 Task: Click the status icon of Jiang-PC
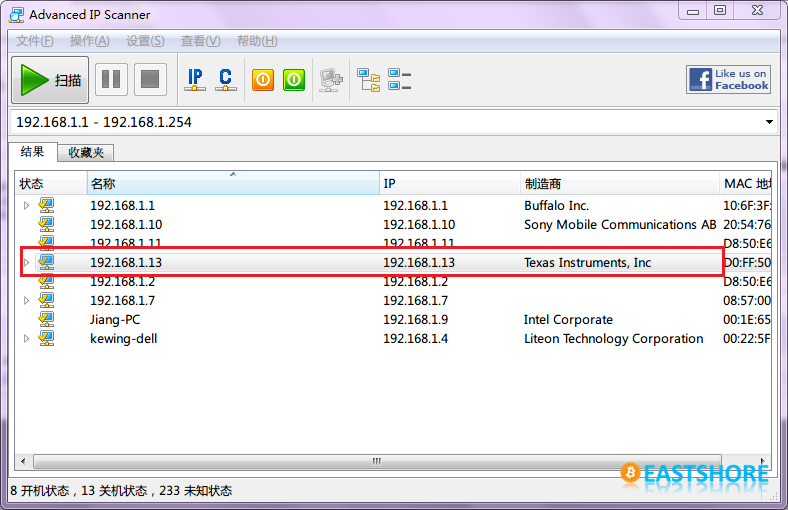click(x=46, y=319)
